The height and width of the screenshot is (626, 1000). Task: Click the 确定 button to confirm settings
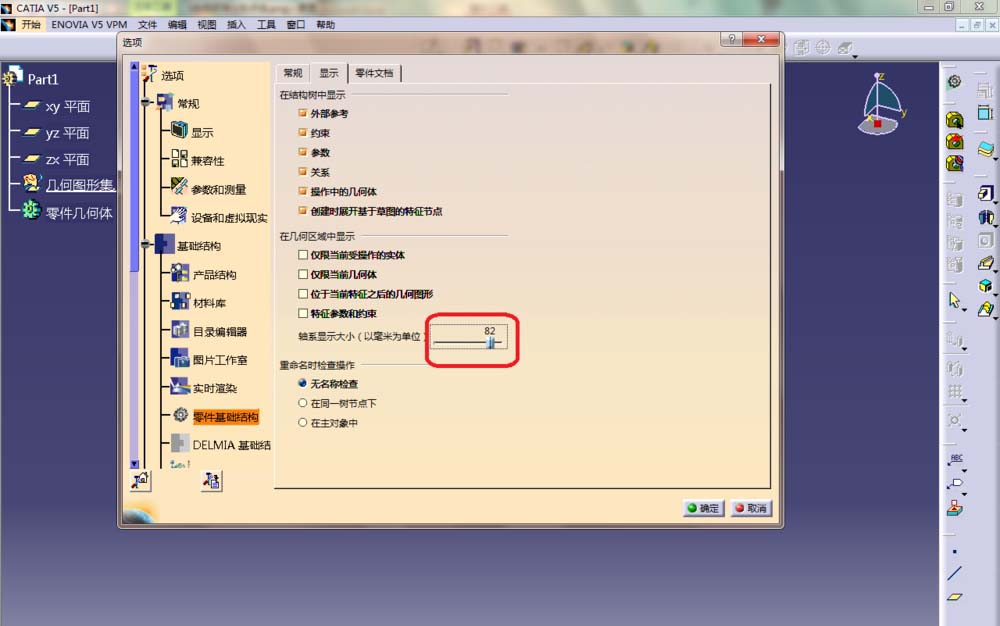coord(703,508)
